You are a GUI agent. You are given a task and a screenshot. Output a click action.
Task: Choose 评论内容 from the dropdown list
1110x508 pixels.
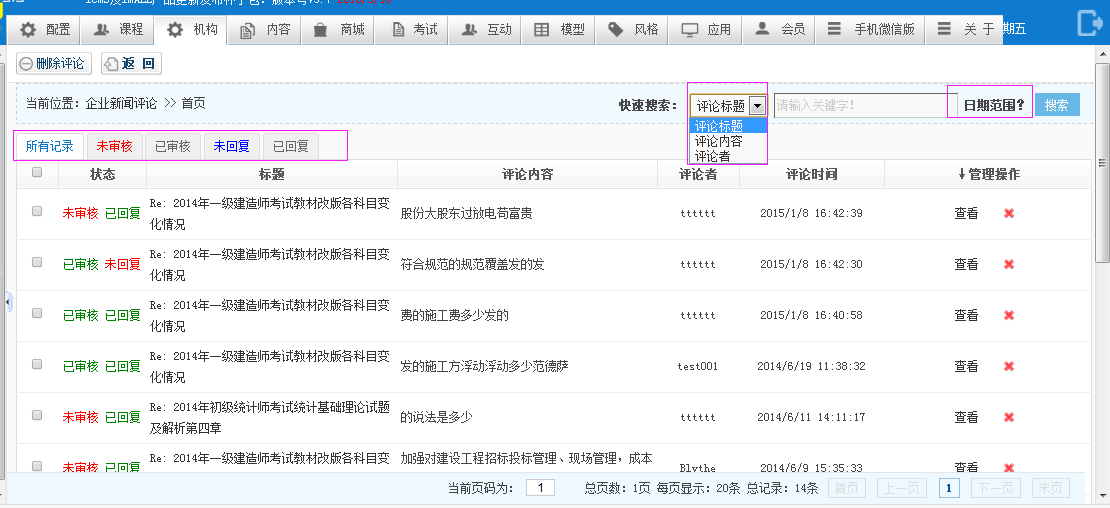pos(718,141)
